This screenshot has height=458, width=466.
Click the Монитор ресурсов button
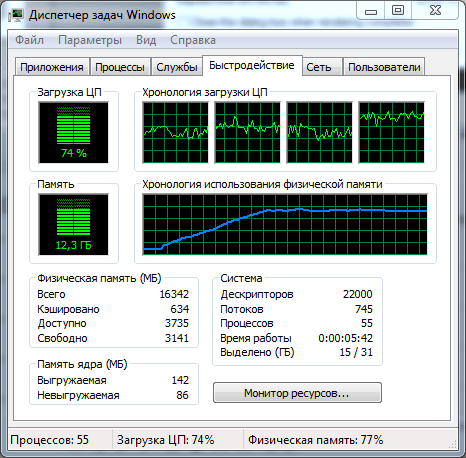(297, 393)
